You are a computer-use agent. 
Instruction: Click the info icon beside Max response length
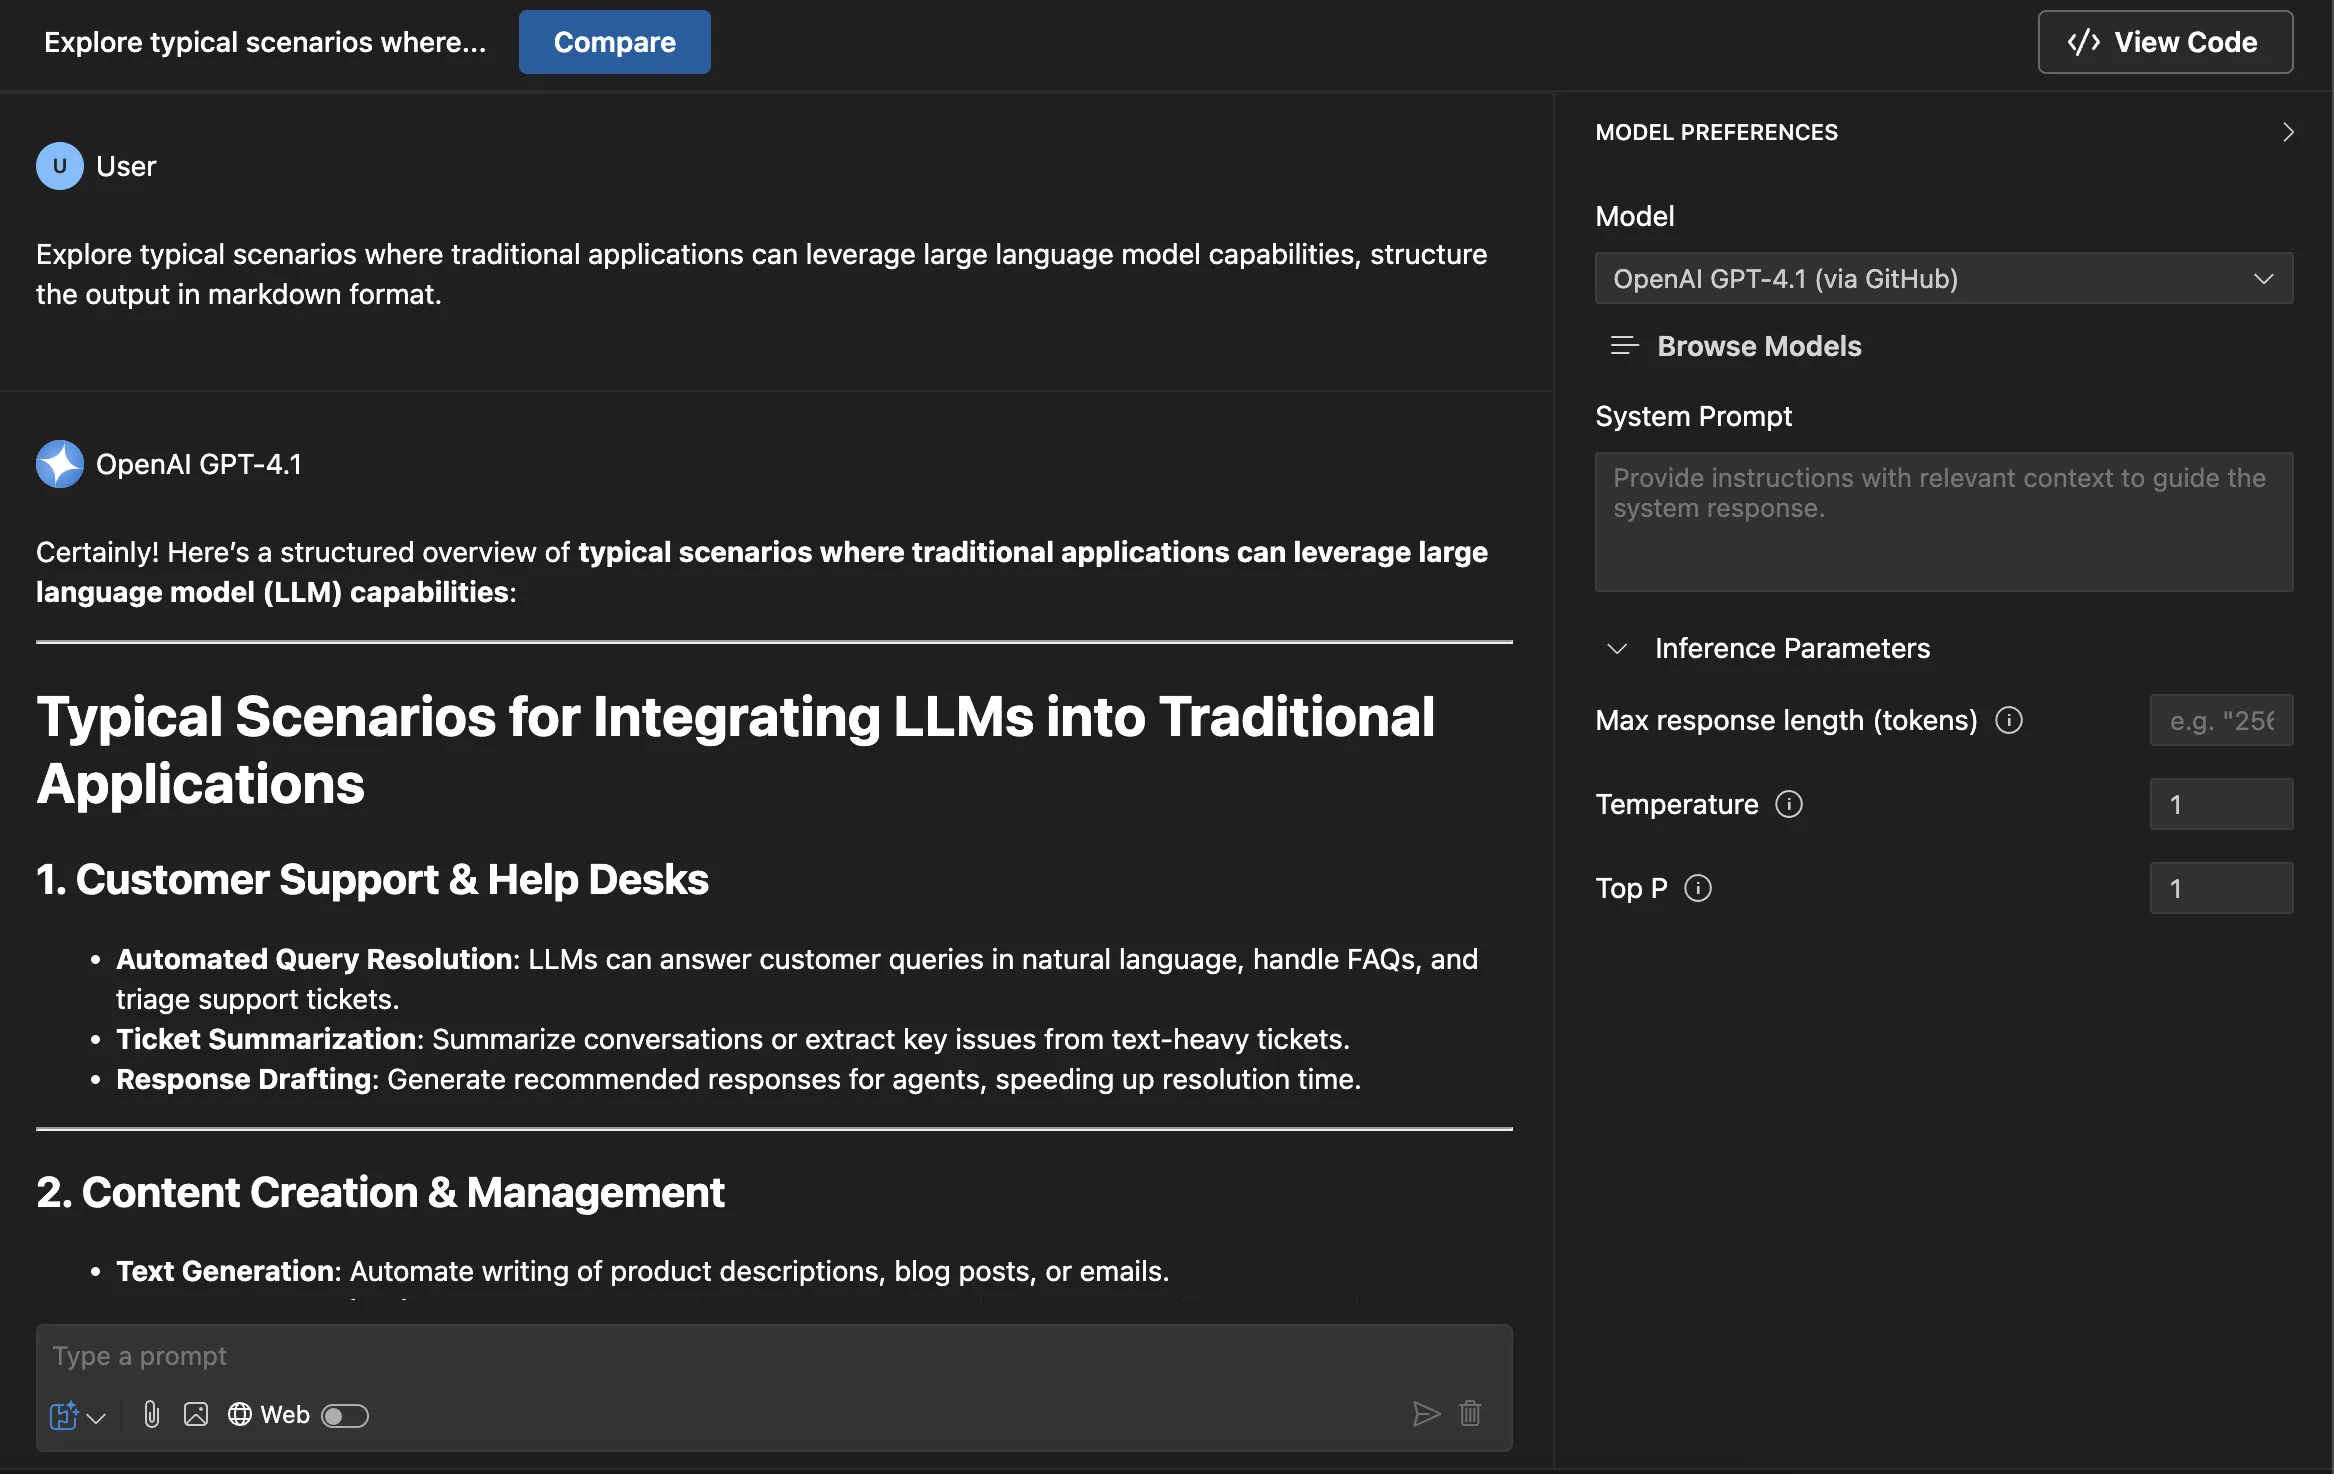[x=2009, y=720]
